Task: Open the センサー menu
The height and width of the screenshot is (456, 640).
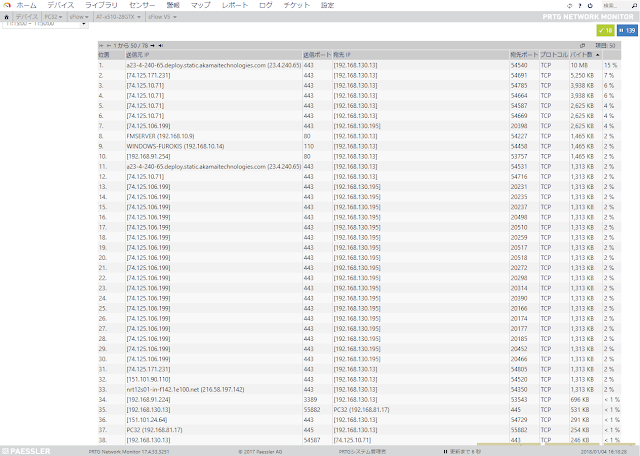Action: [x=142, y=5]
